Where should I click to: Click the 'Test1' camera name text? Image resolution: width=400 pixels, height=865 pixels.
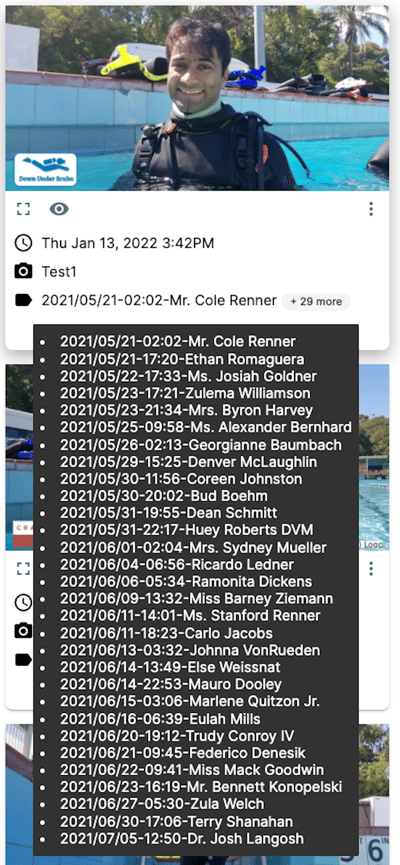[x=59, y=271]
